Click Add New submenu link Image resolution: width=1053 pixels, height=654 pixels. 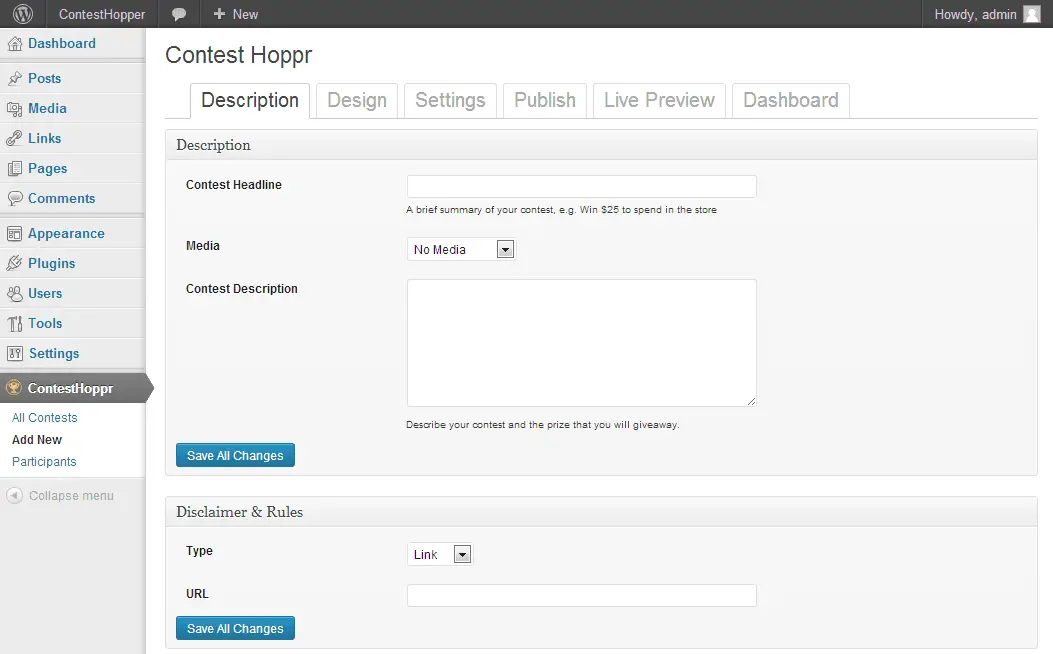(37, 440)
